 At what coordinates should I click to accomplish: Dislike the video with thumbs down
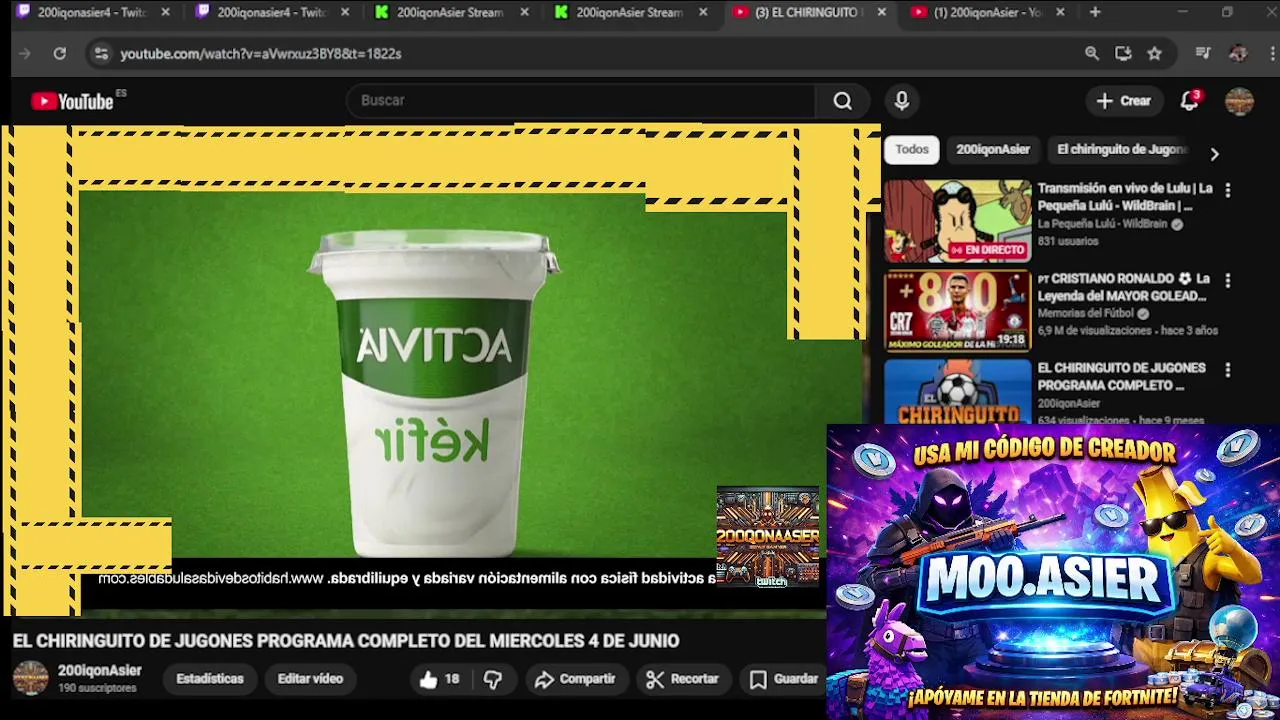[492, 679]
